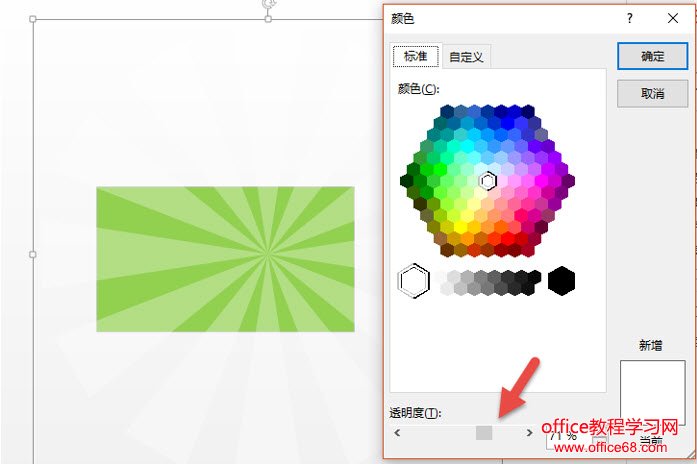Choose the purple rightmost hexagon swatch
The width and height of the screenshot is (697, 464).
coord(568,181)
